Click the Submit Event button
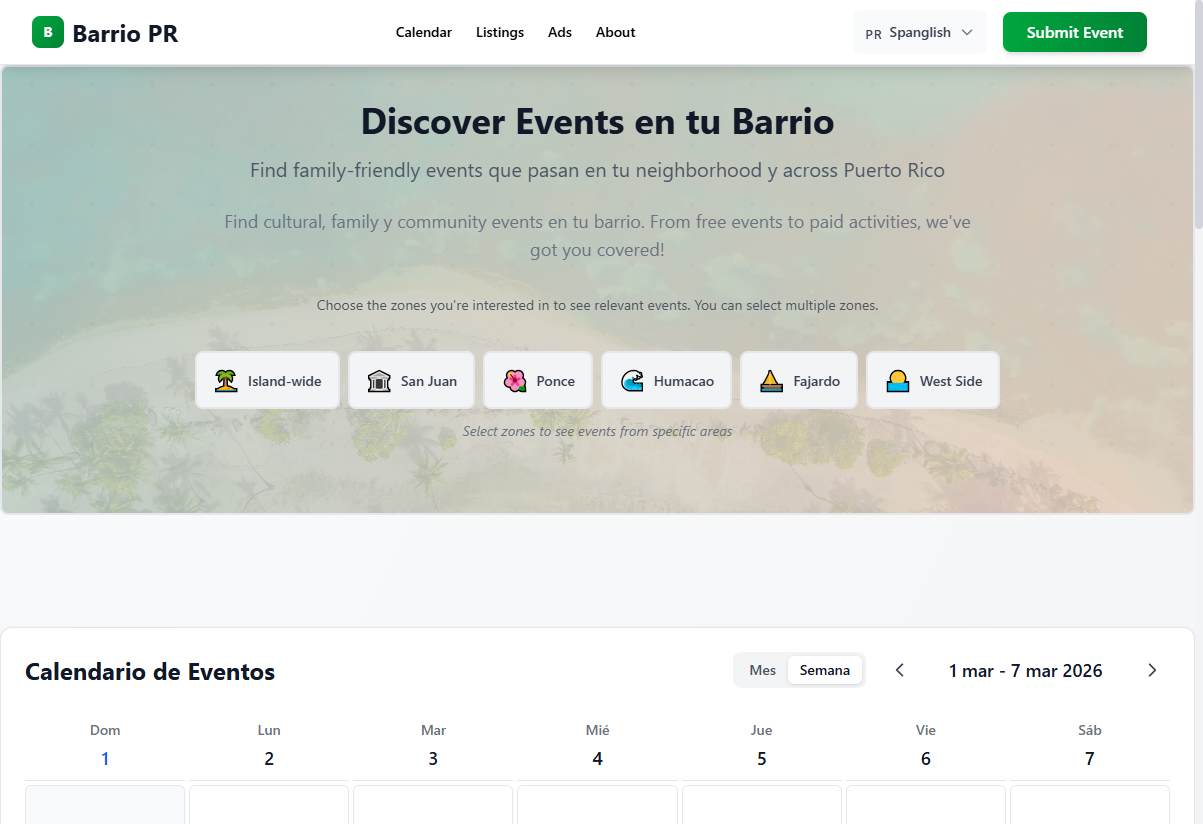Image resolution: width=1203 pixels, height=824 pixels. click(x=1074, y=32)
